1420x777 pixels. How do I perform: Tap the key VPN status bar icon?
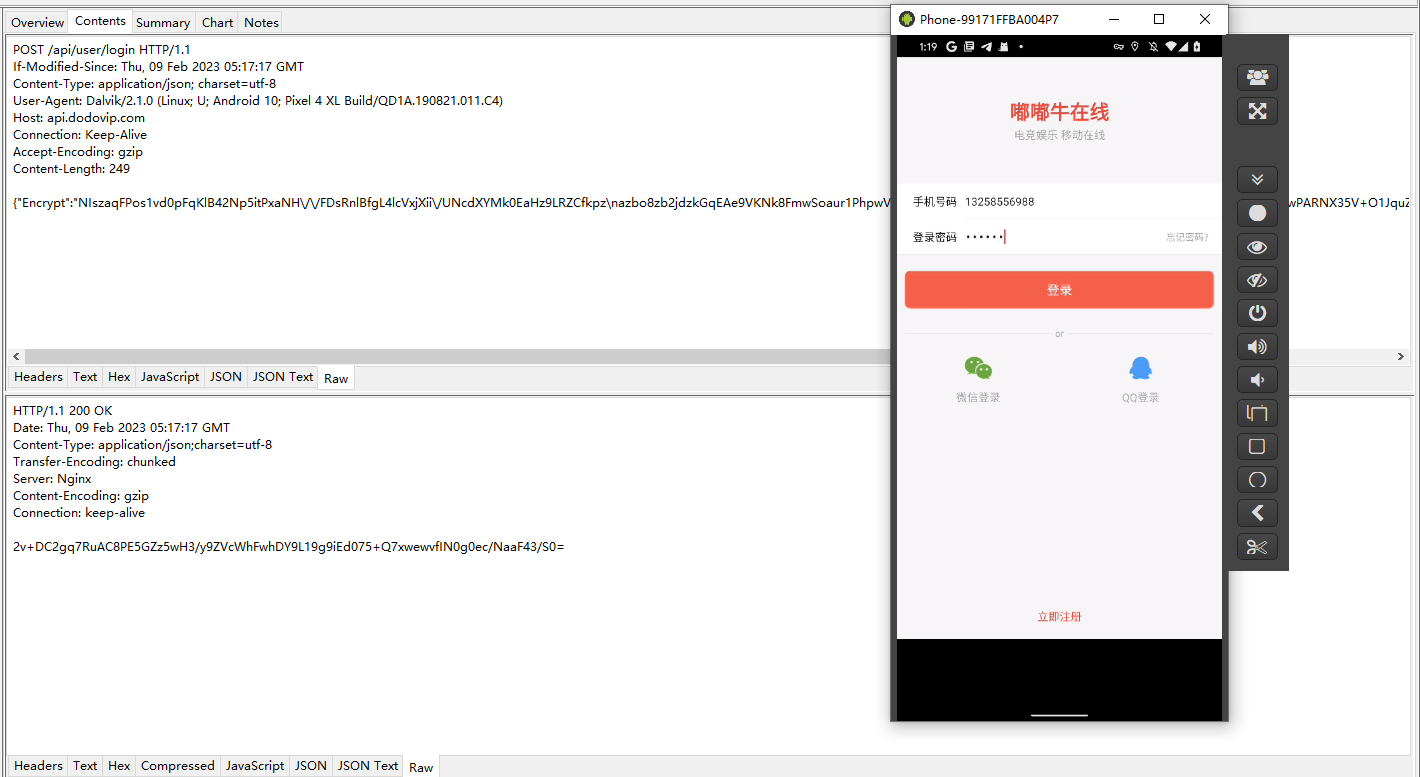coord(1118,47)
